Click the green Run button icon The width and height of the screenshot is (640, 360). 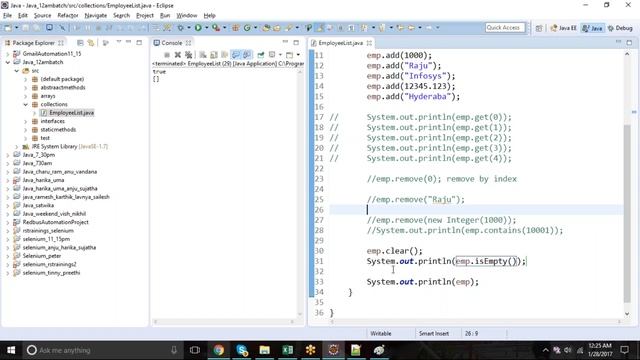pos(198,28)
